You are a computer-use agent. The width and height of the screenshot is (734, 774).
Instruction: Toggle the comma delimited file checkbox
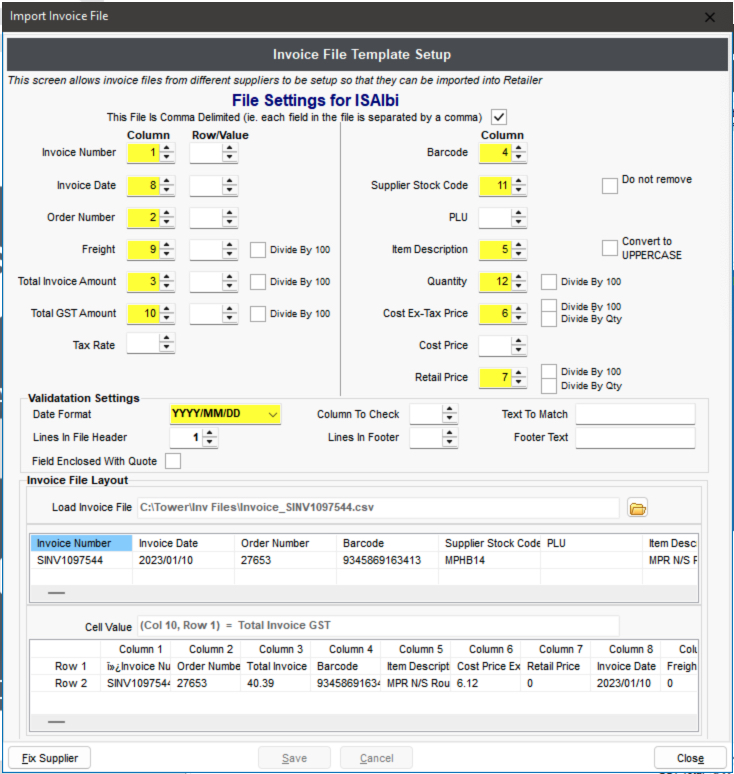[499, 117]
